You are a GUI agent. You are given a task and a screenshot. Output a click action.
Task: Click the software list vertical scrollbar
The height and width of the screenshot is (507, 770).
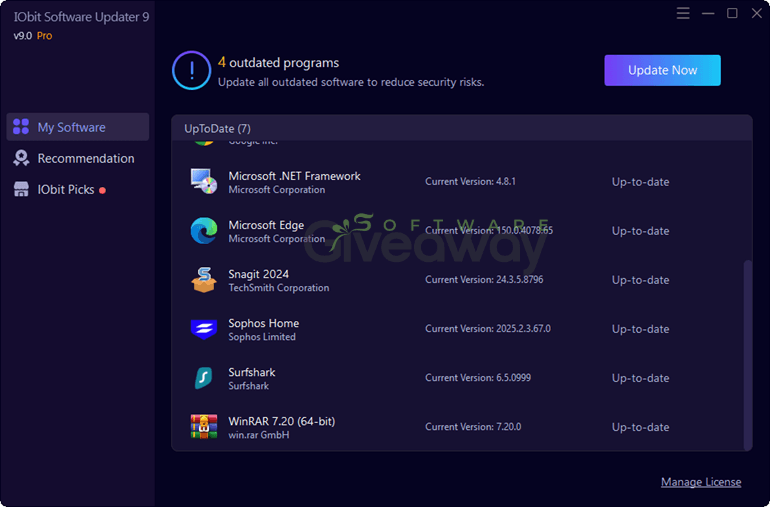[747, 355]
